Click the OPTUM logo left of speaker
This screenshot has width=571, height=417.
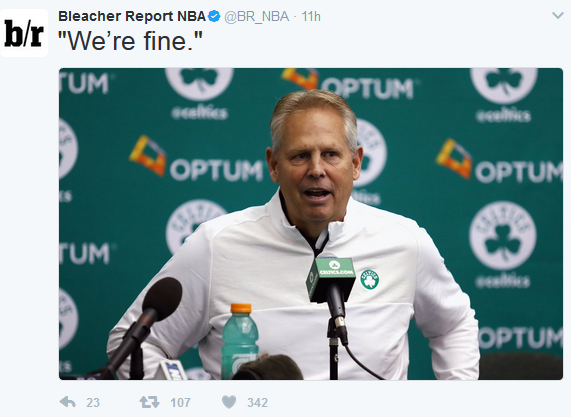[x=197, y=160]
